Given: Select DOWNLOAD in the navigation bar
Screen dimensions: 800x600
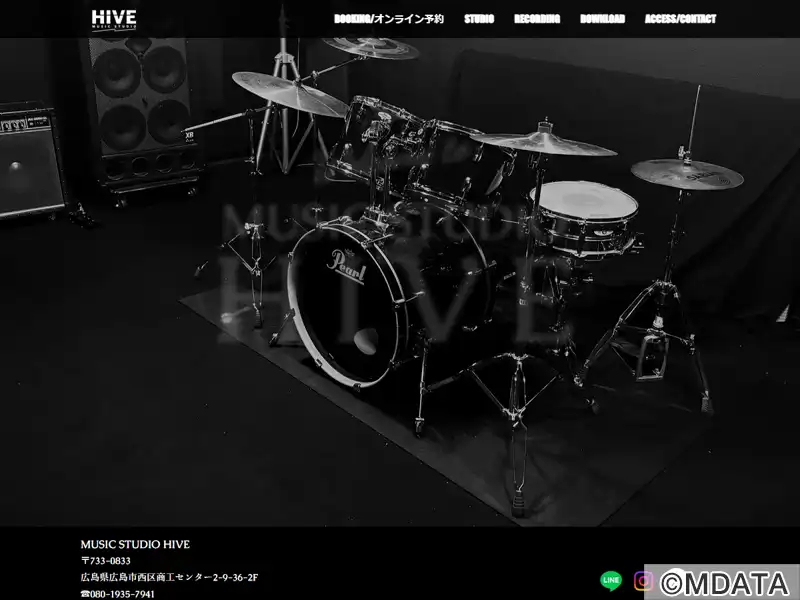Looking at the screenshot, I should pyautogui.click(x=602, y=19).
